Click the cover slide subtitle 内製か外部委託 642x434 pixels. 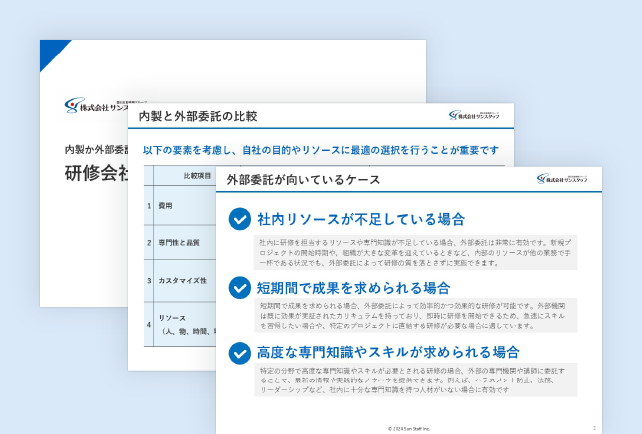(97, 149)
